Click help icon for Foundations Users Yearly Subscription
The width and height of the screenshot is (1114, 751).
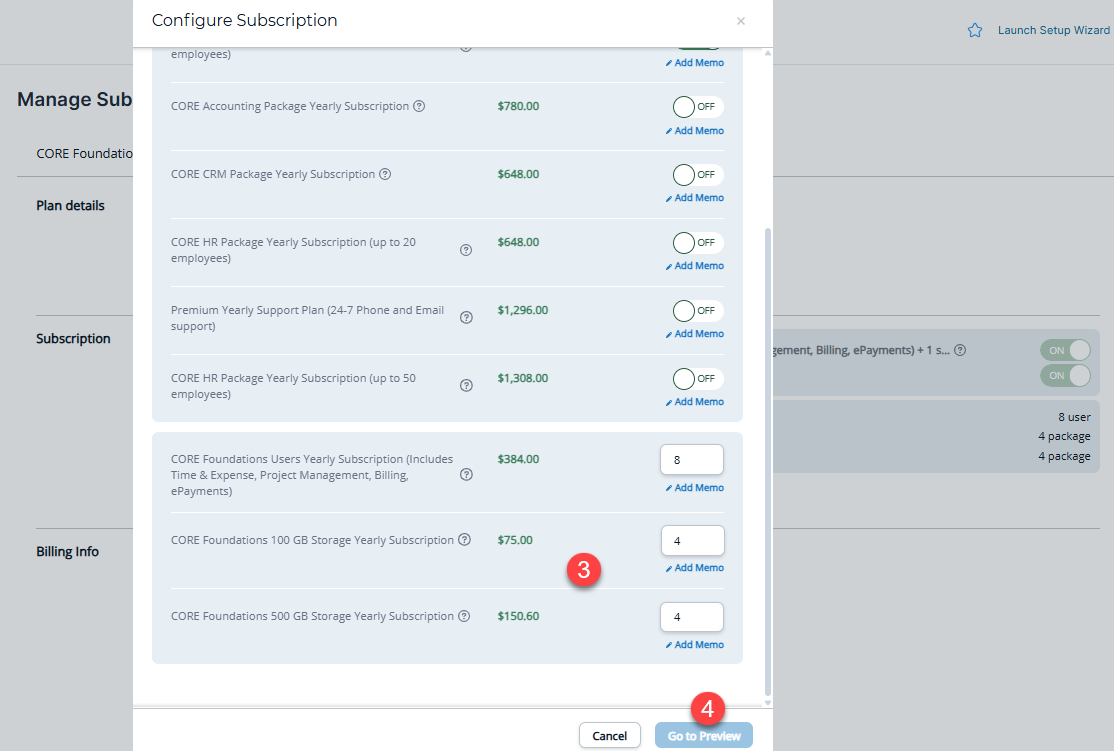point(466,475)
